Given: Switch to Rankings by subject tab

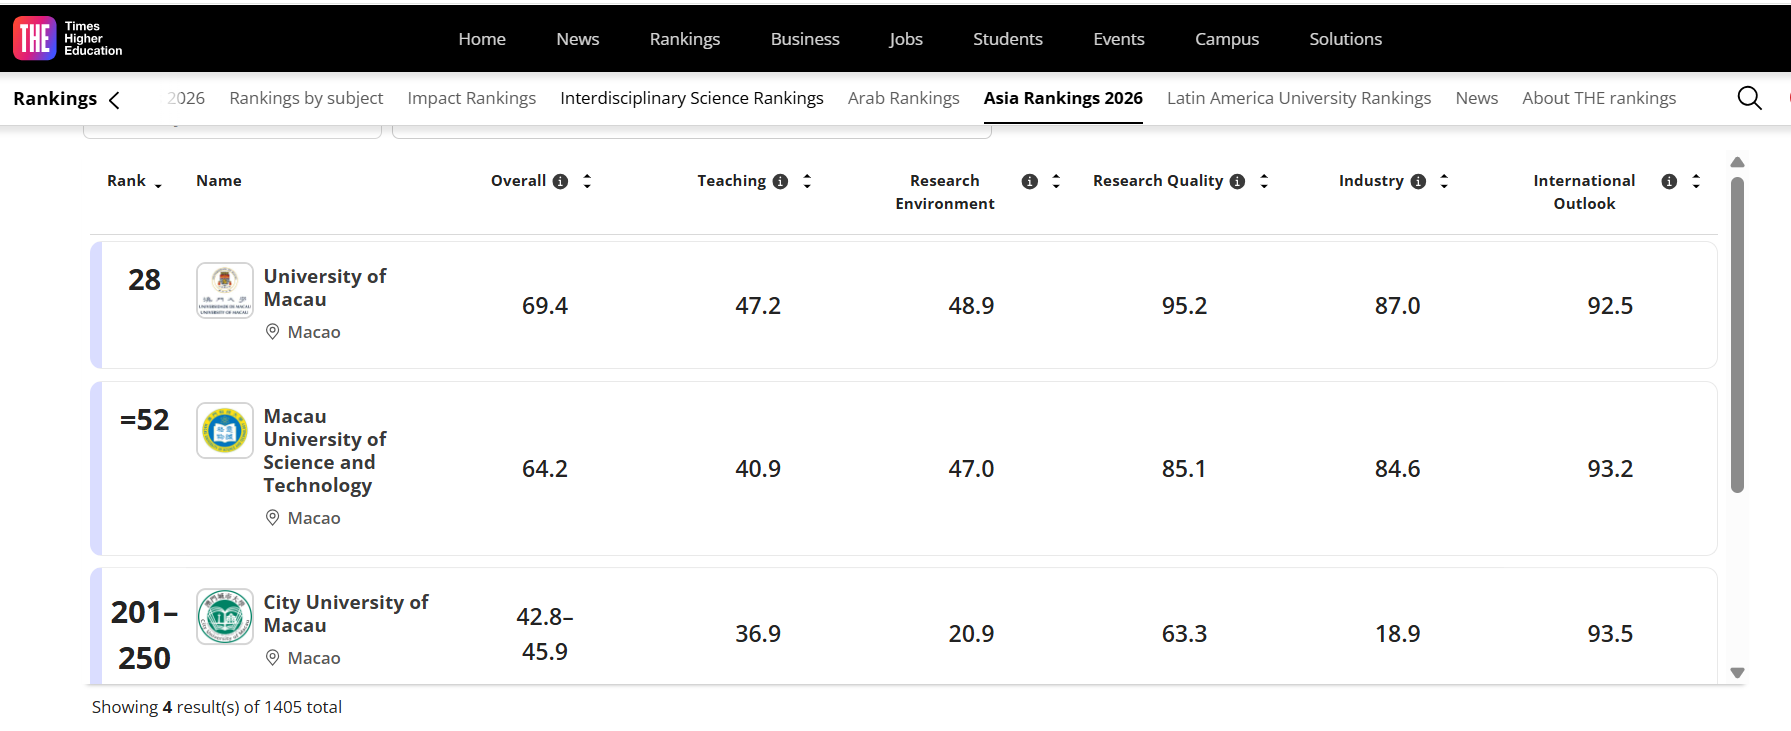Looking at the screenshot, I should pos(306,98).
